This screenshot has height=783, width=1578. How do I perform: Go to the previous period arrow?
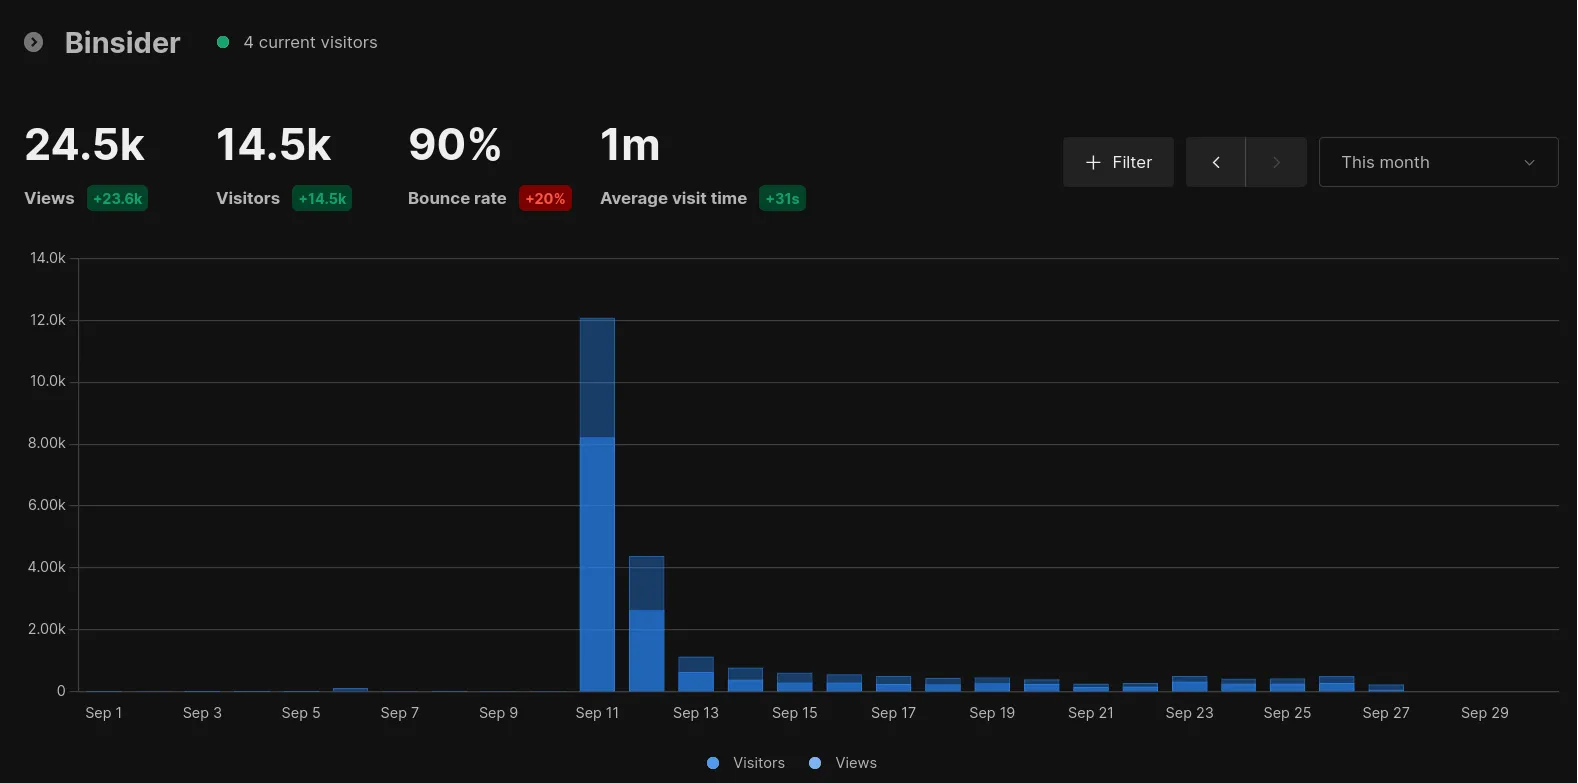click(x=1216, y=162)
